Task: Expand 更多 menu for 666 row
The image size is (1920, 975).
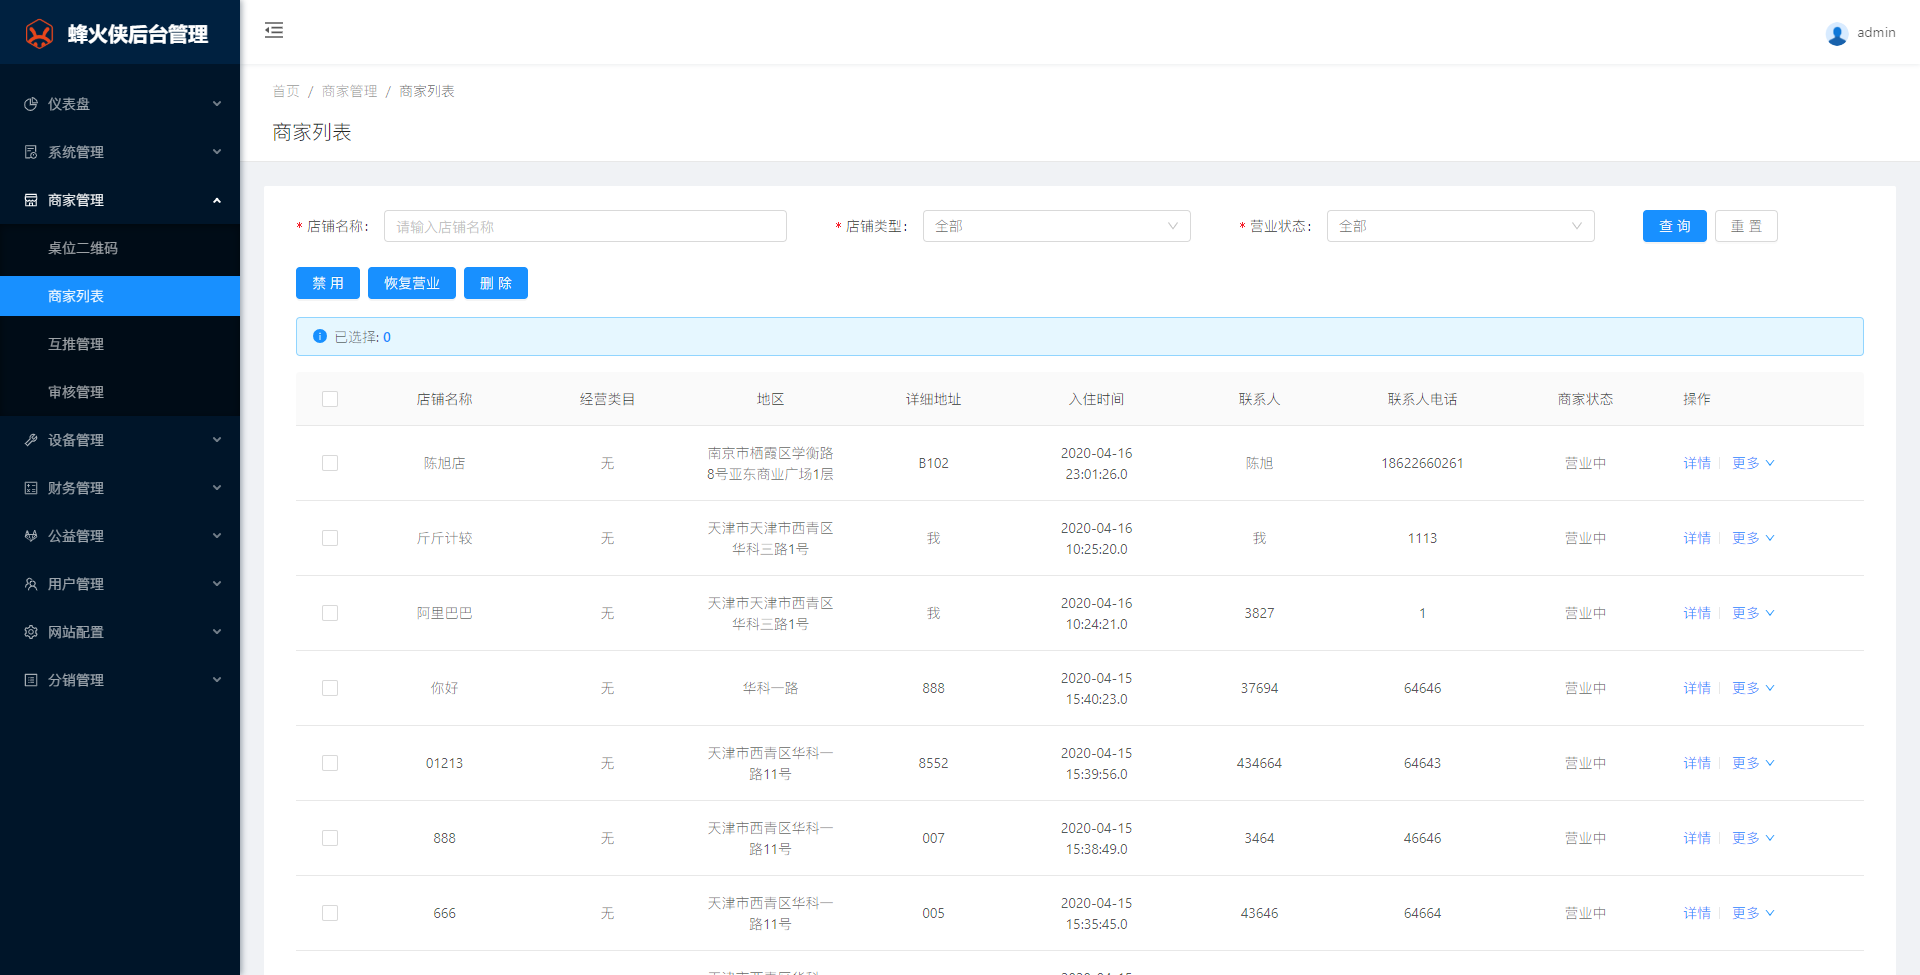Action: click(1753, 913)
